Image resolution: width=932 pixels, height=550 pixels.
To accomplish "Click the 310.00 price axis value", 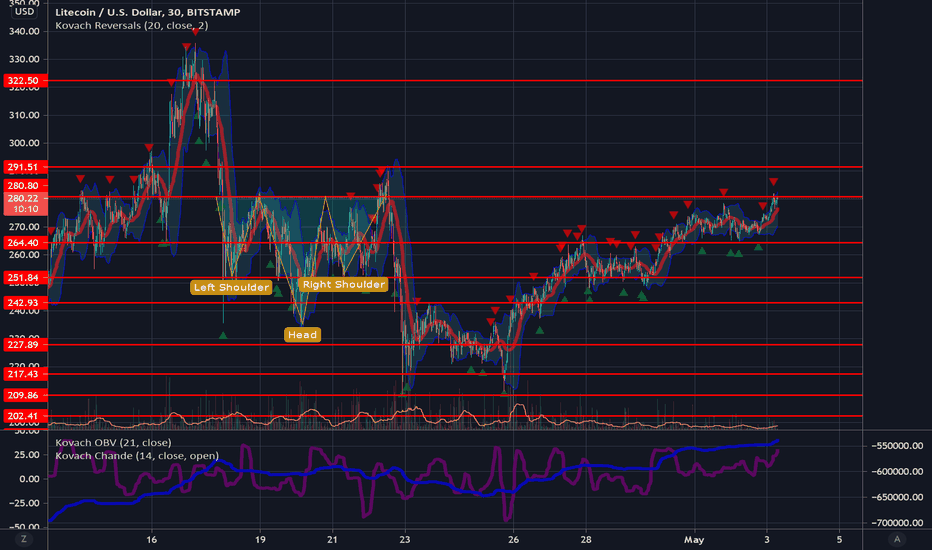I will tap(24, 115).
